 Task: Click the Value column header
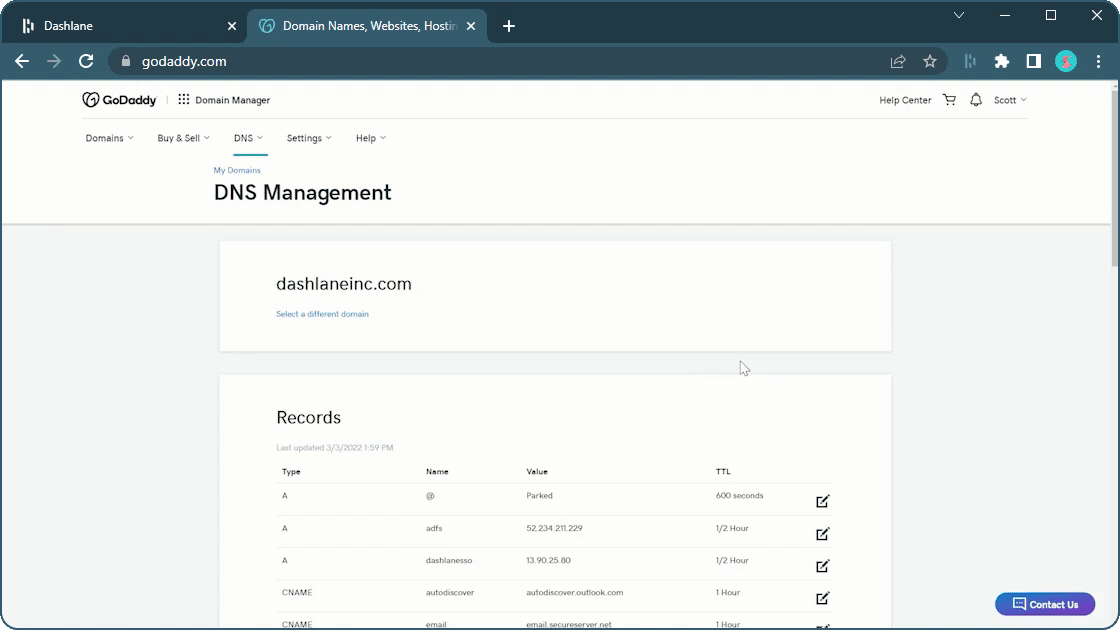(537, 471)
